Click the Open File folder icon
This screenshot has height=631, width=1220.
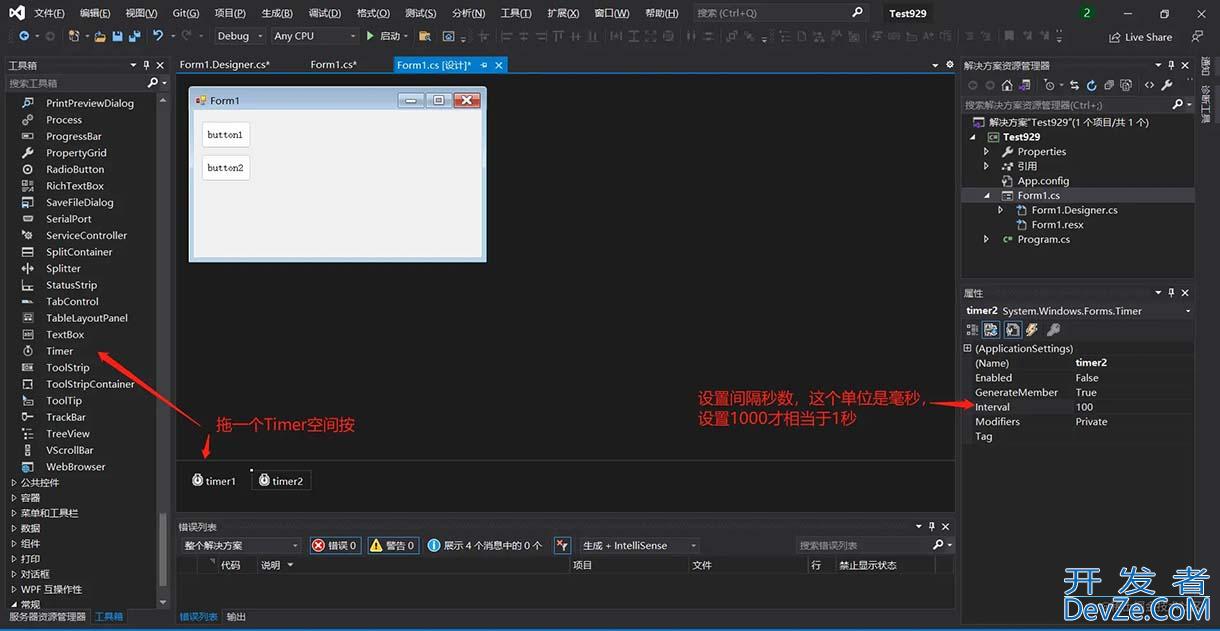pos(99,36)
